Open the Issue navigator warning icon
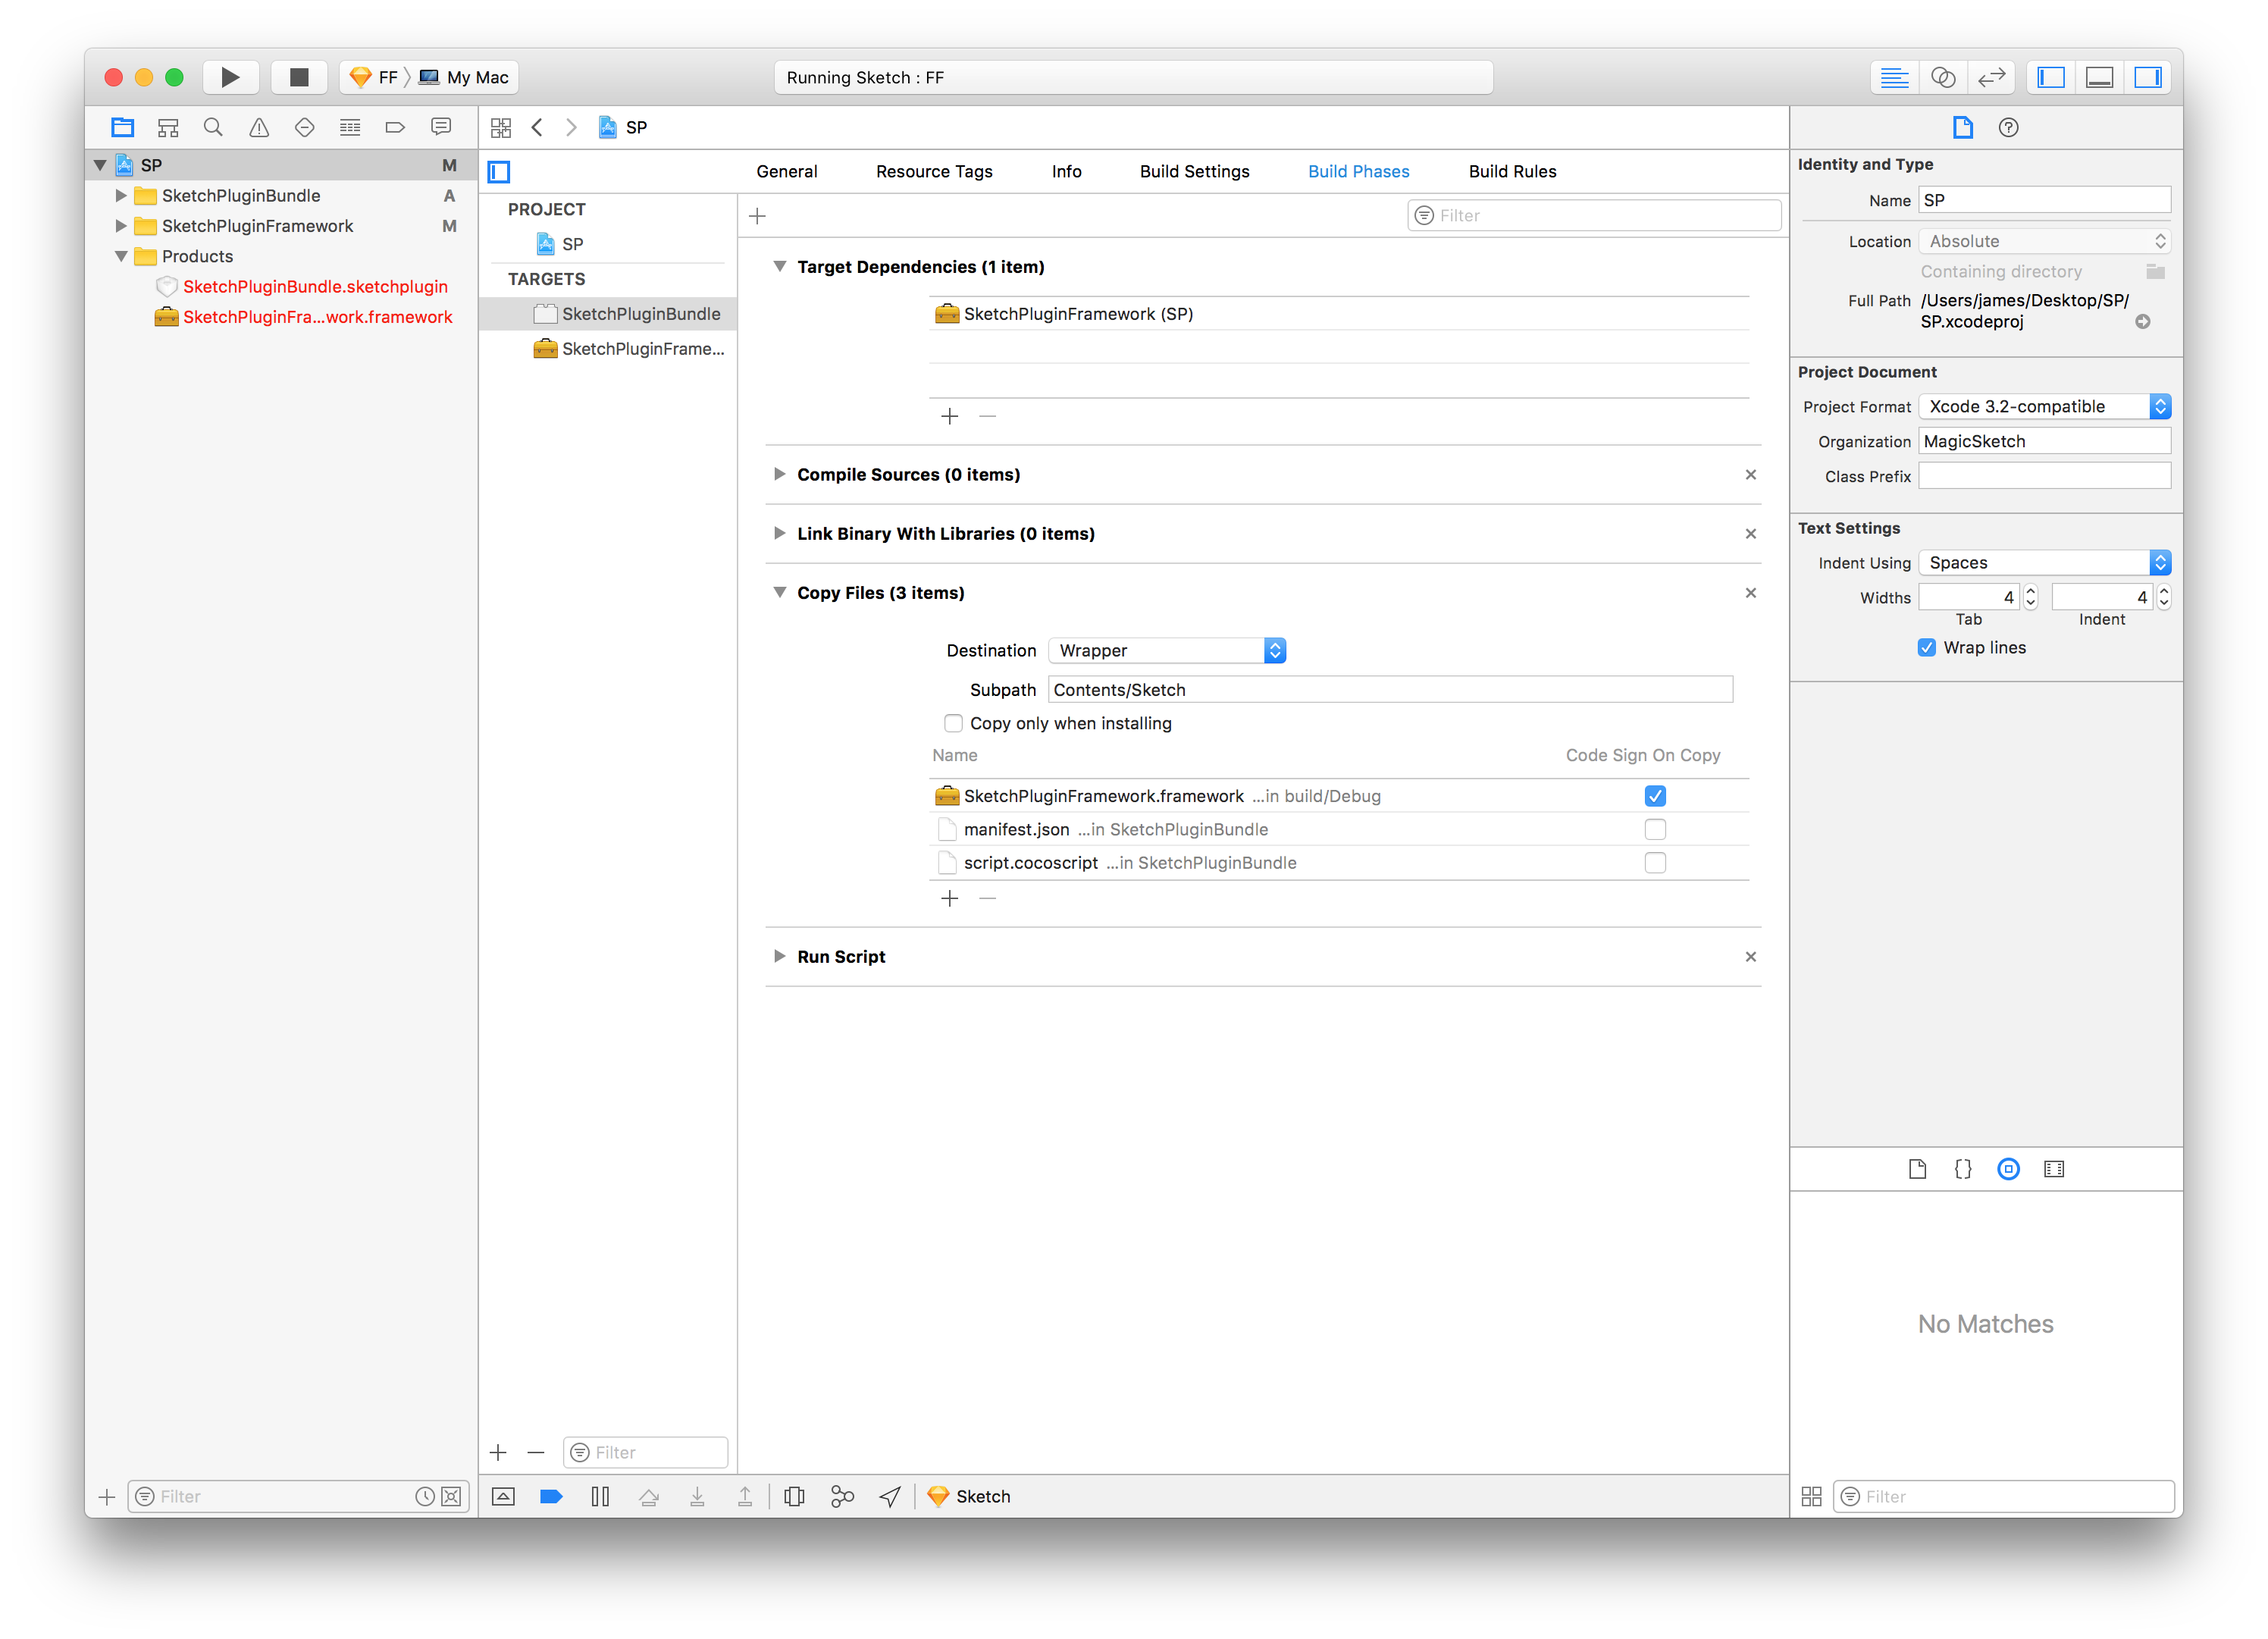Image resolution: width=2268 pixels, height=1639 pixels. (259, 127)
